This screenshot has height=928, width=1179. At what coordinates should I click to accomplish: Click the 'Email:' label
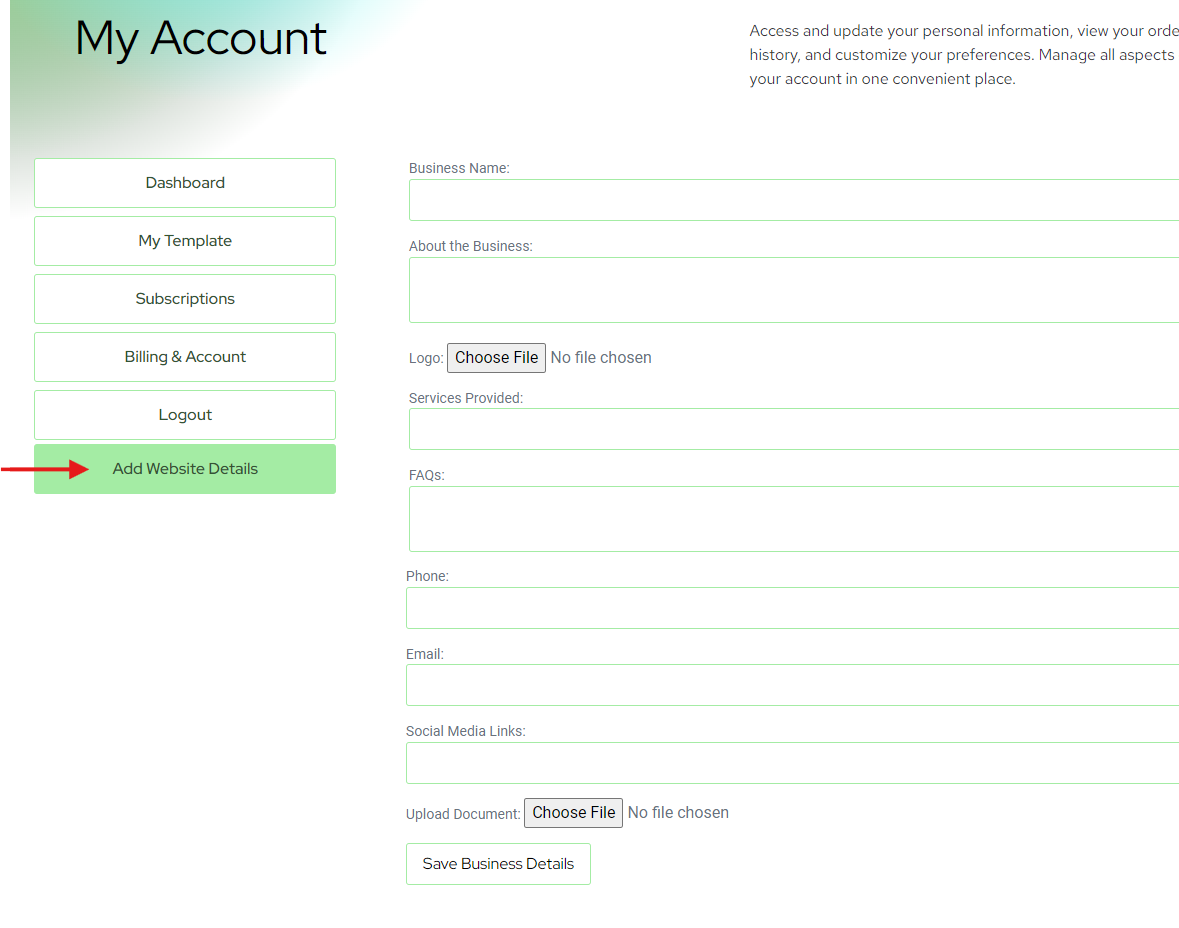(425, 654)
